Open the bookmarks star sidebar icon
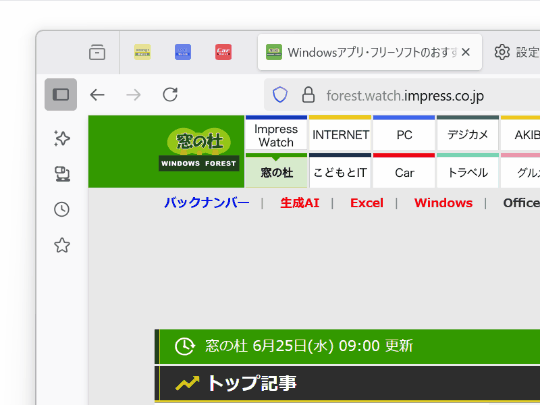 pyautogui.click(x=62, y=245)
